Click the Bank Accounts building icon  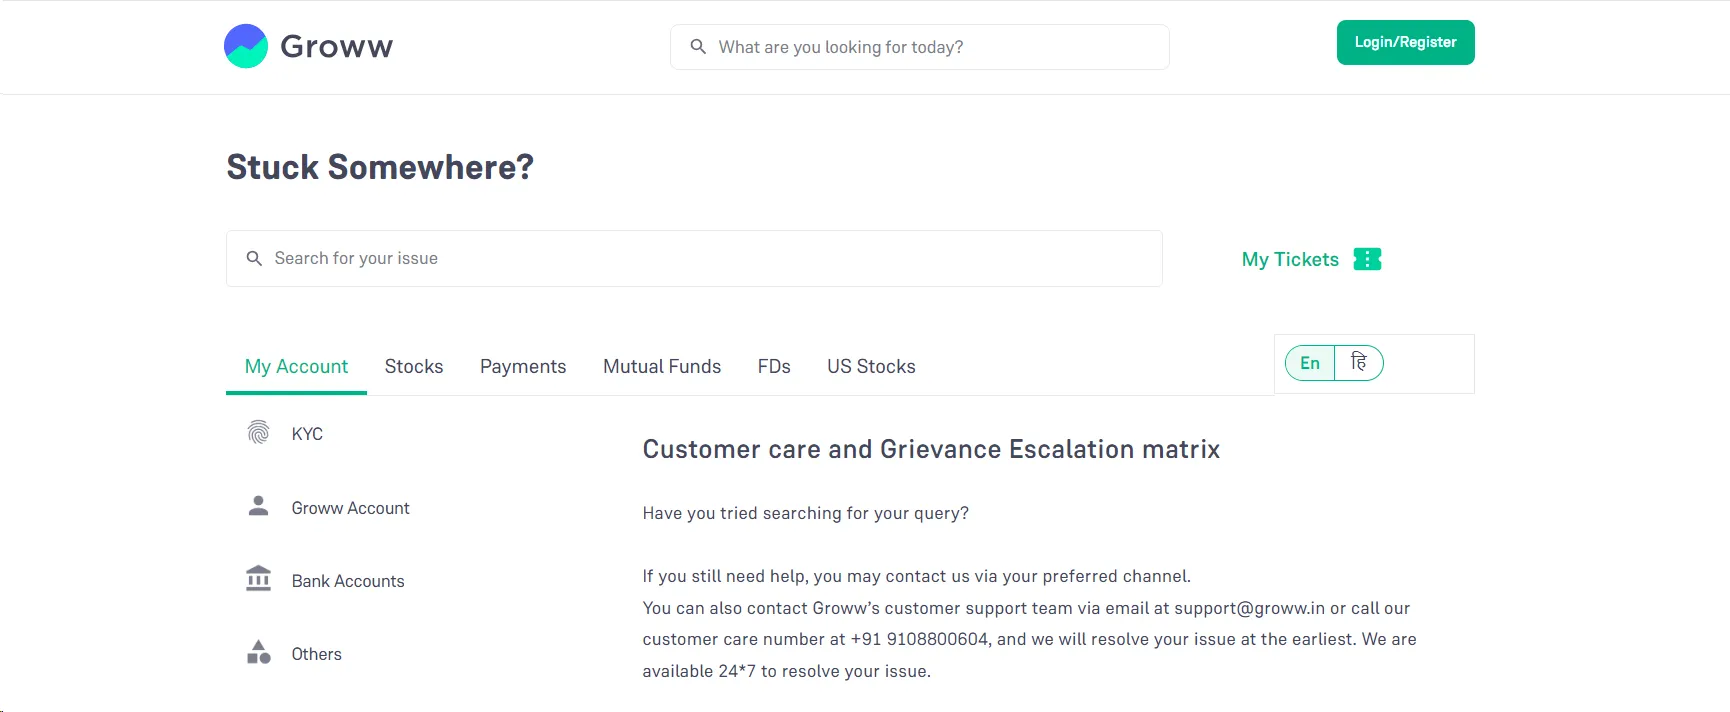coord(258,579)
